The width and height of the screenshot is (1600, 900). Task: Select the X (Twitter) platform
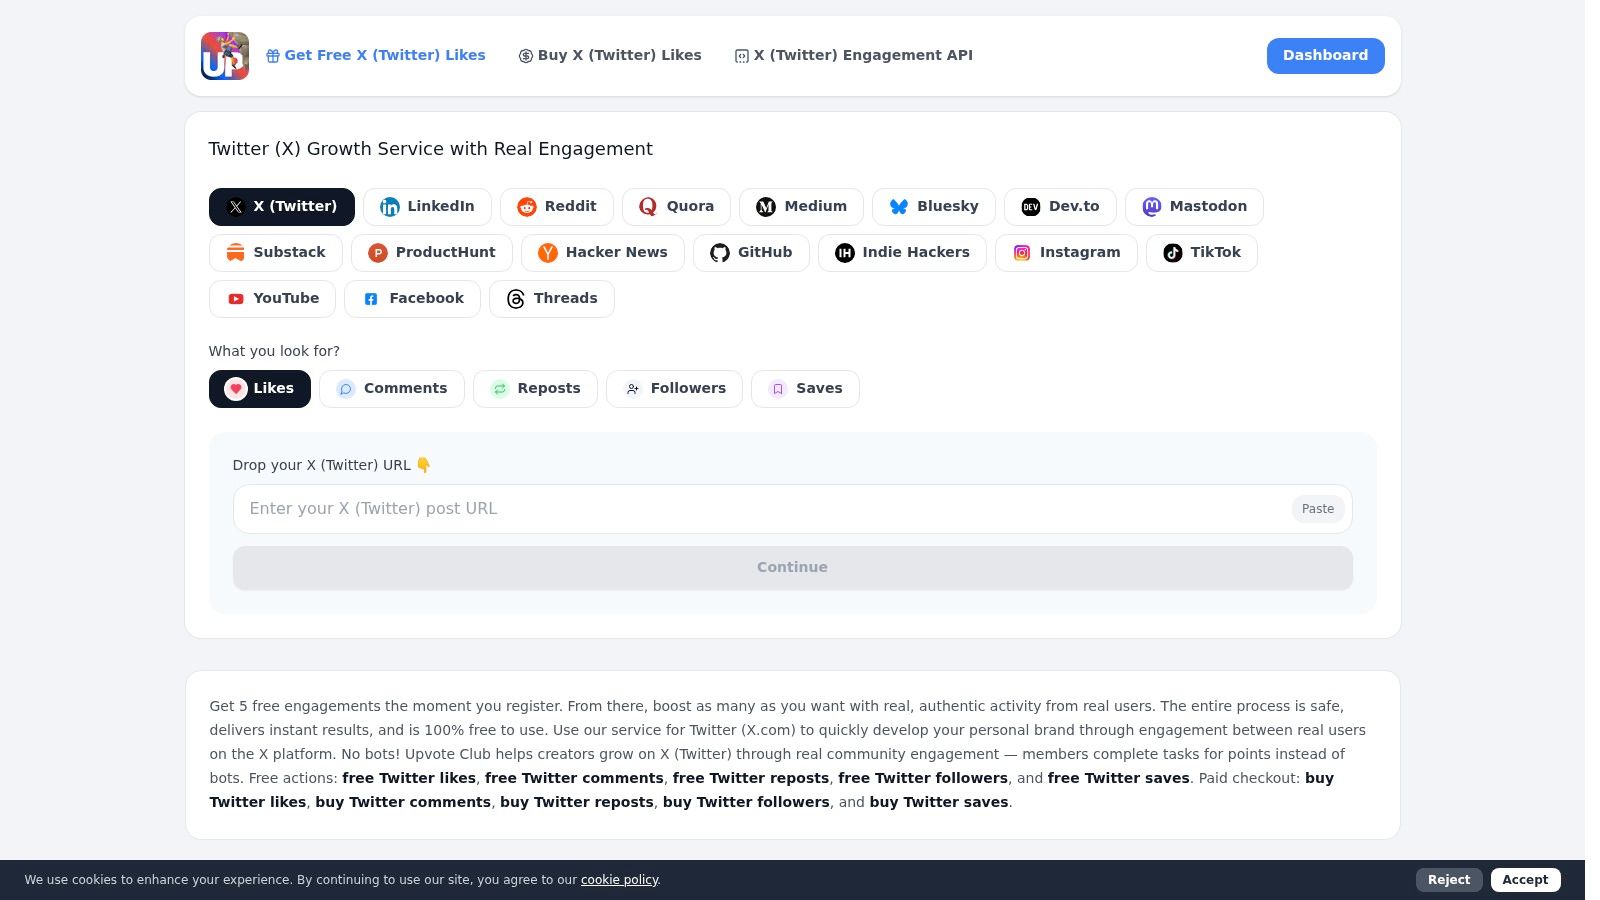click(282, 207)
